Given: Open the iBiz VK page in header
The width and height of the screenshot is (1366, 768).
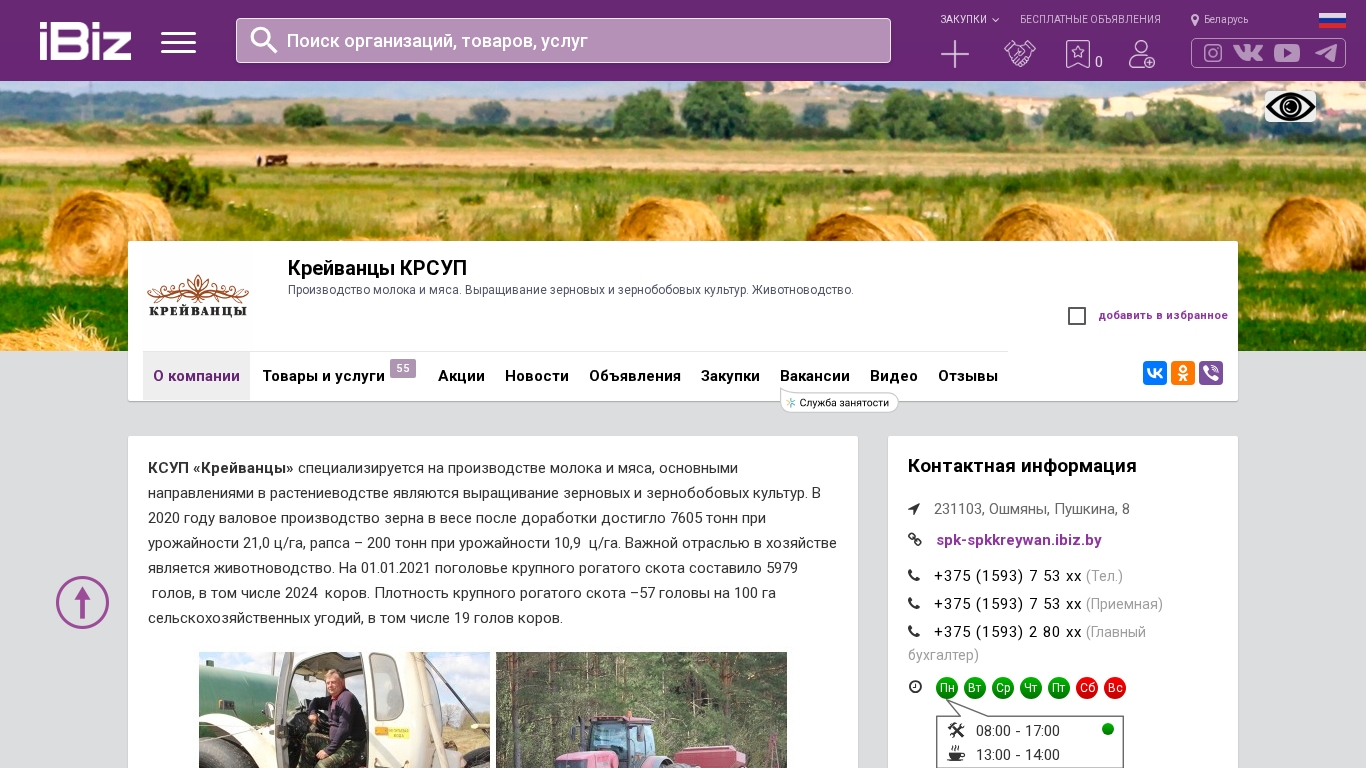Looking at the screenshot, I should 1248,53.
